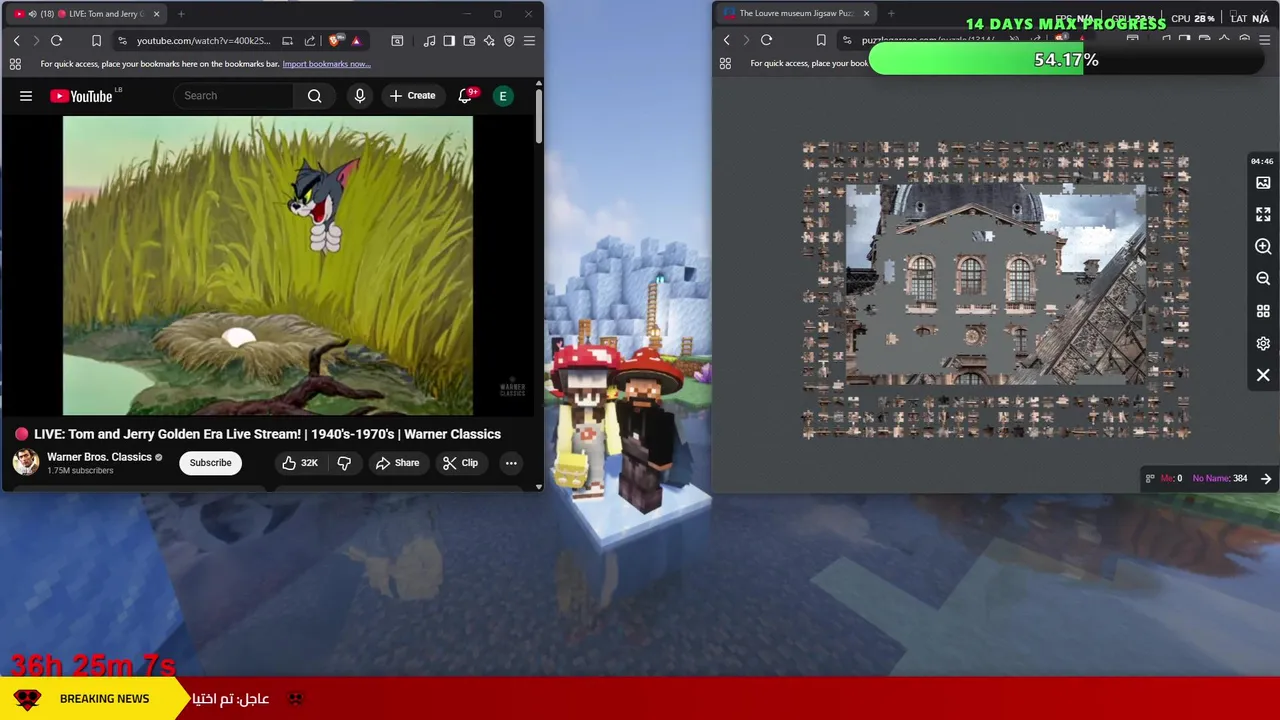Screen dimensions: 1280x720
Task: Close the Louvre puzzle tab
Action: pyautogui.click(x=866, y=14)
